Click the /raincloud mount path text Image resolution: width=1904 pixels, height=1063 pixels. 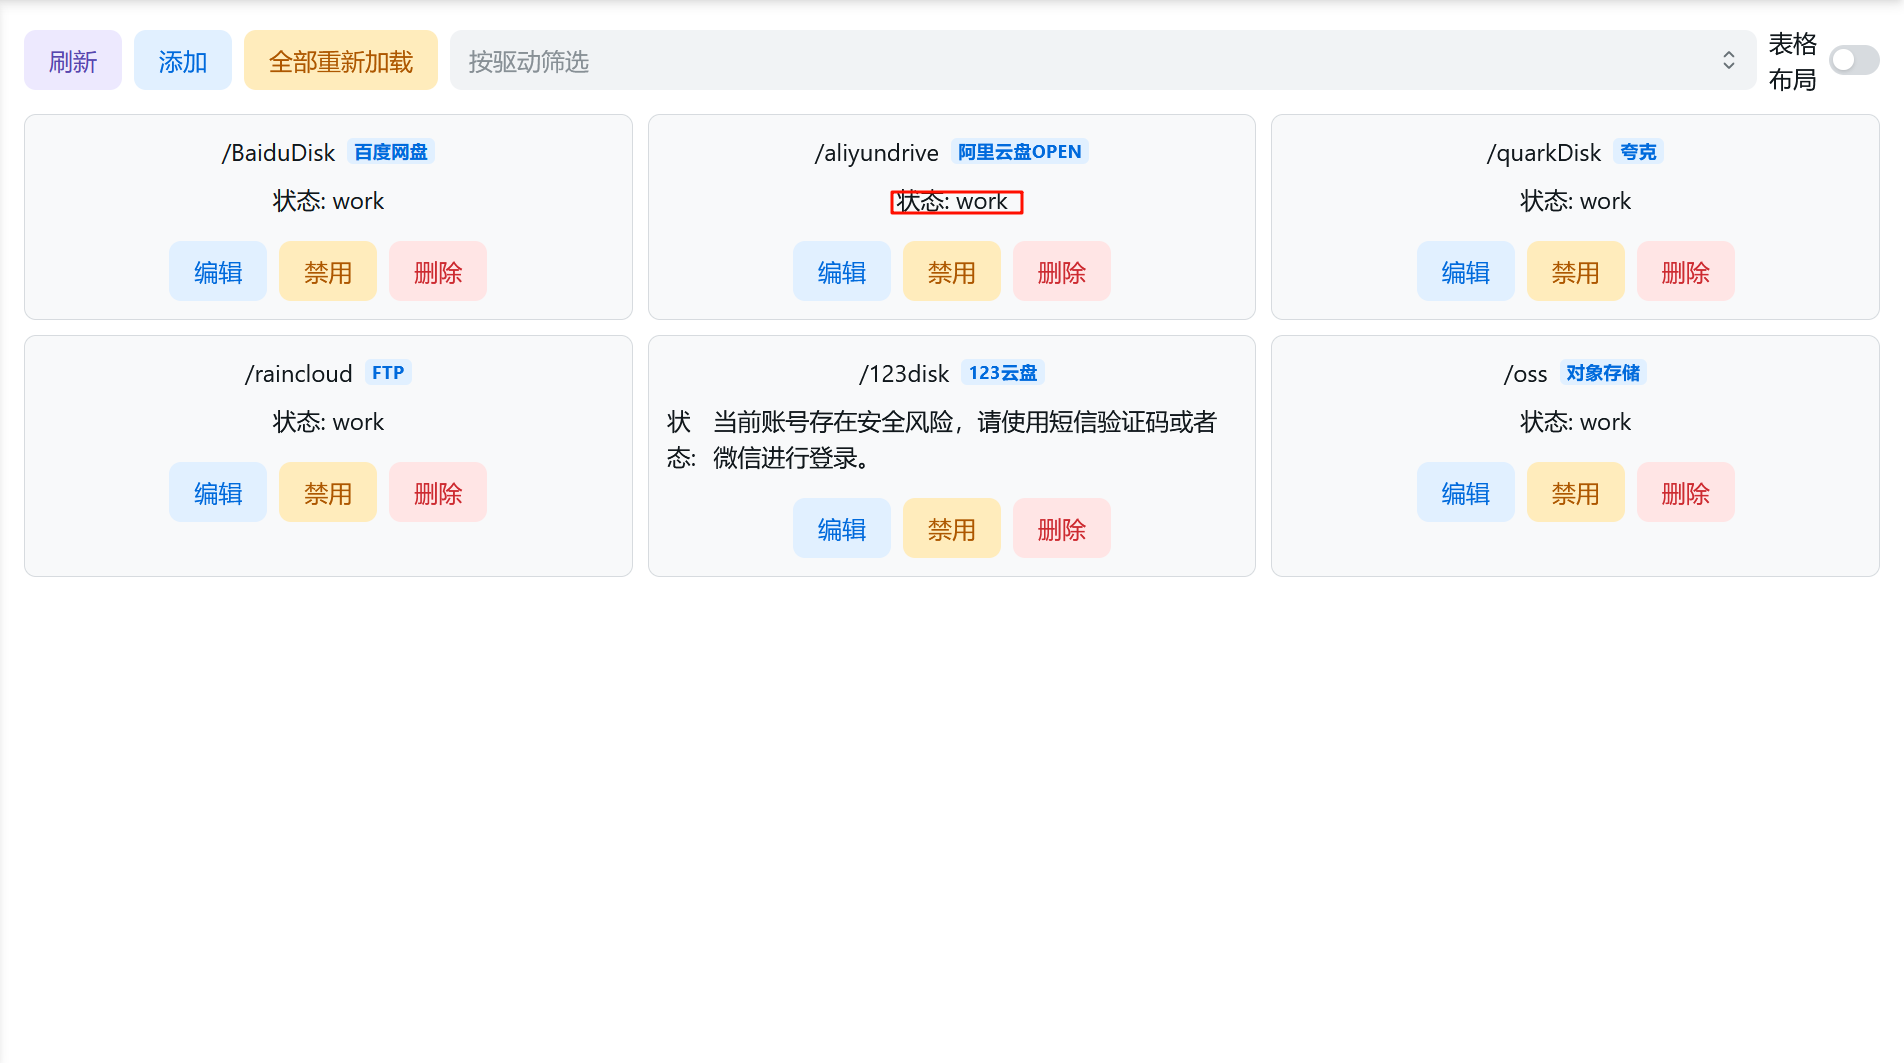pyautogui.click(x=298, y=374)
